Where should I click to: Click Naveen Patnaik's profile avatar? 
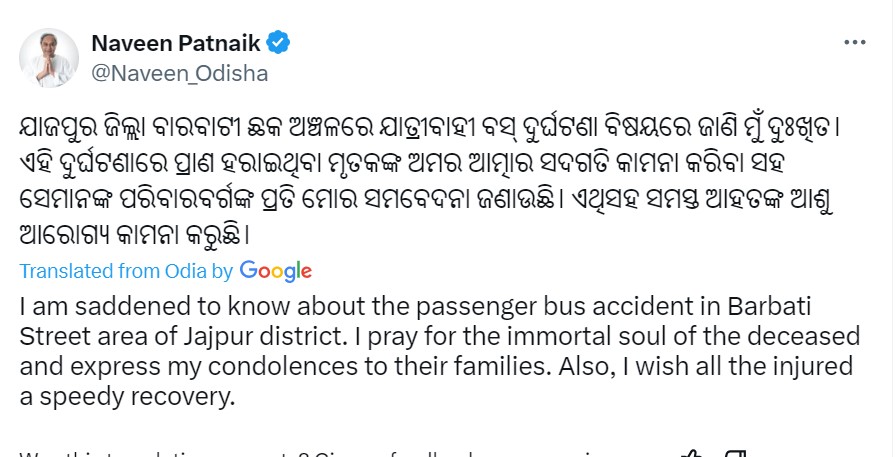click(x=49, y=58)
